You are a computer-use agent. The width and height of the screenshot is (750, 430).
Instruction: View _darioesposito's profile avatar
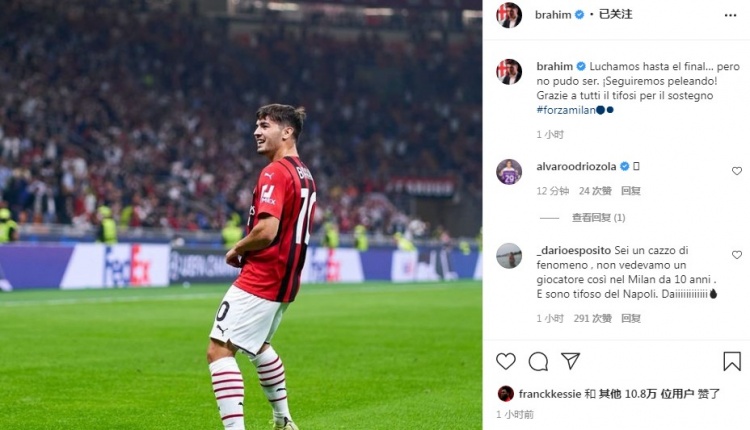click(509, 255)
